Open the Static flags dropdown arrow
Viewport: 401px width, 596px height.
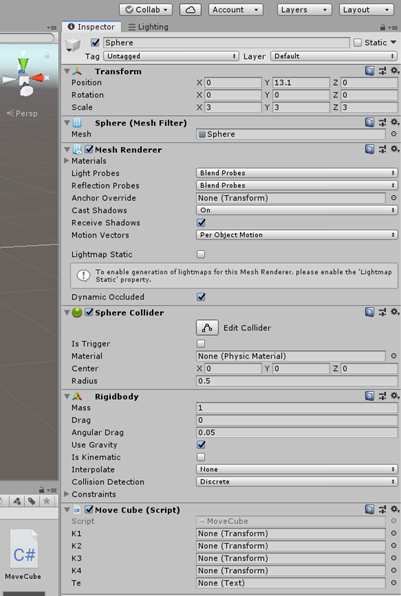pos(393,42)
